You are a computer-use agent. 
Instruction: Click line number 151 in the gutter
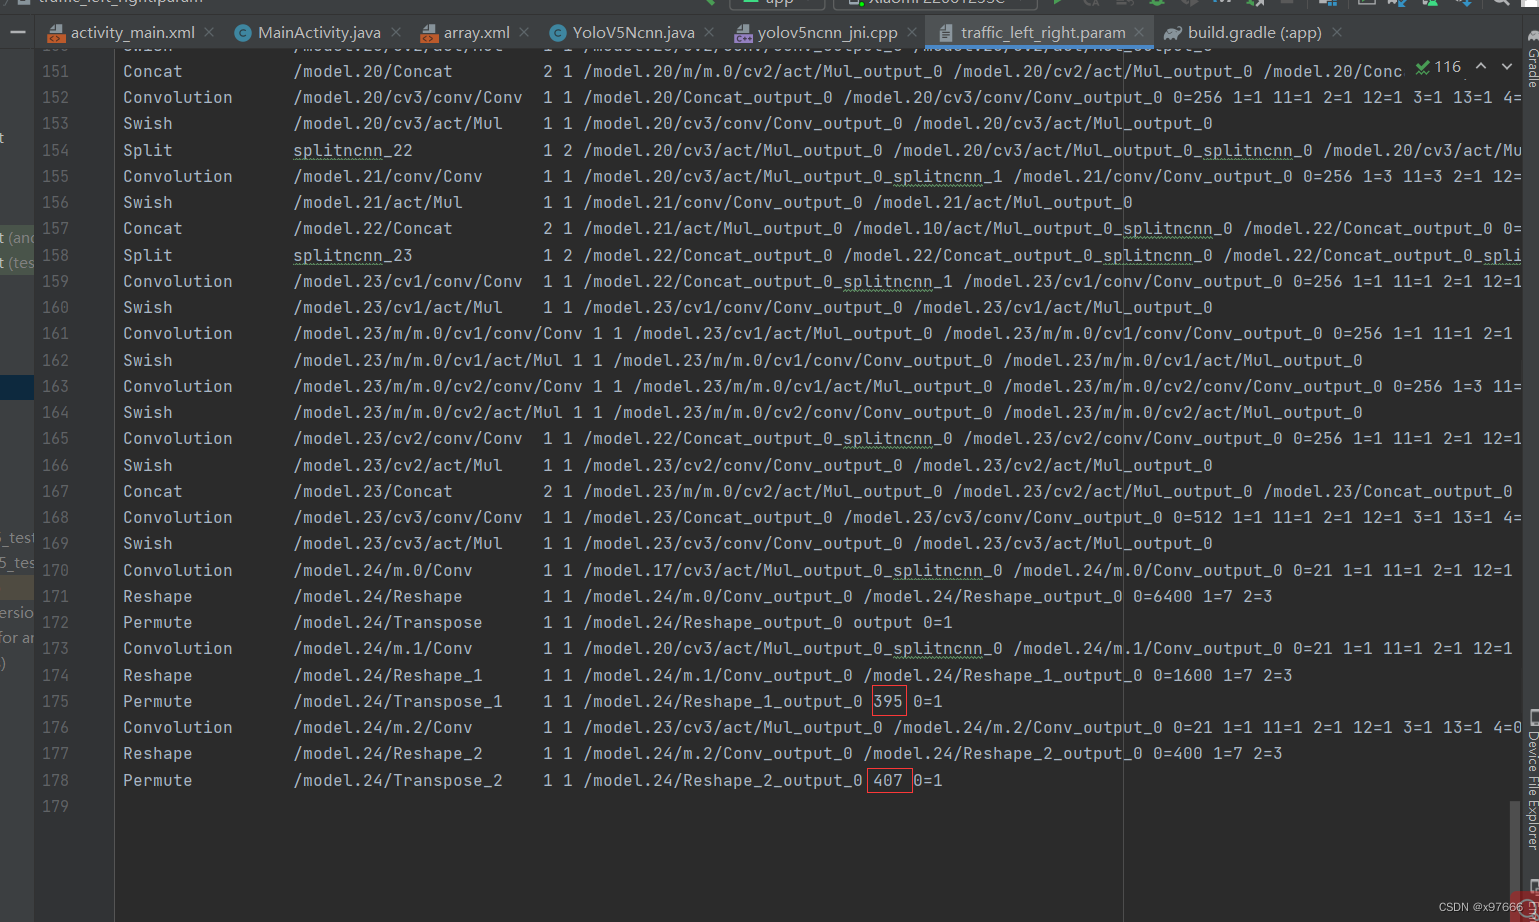pos(56,72)
